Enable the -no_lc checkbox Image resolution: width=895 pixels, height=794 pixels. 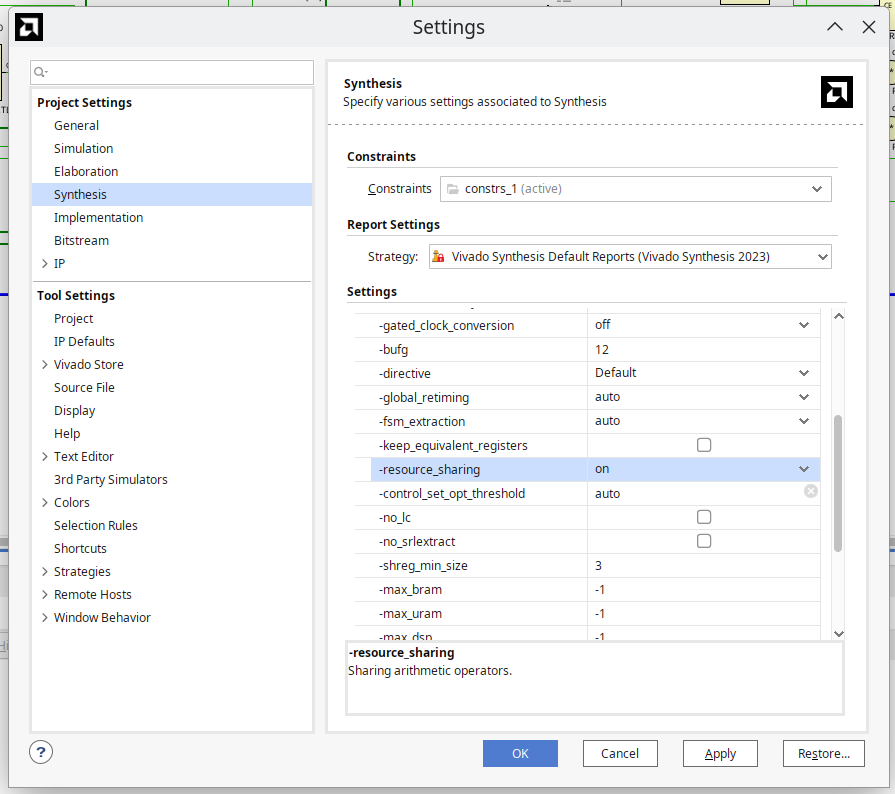(x=704, y=517)
